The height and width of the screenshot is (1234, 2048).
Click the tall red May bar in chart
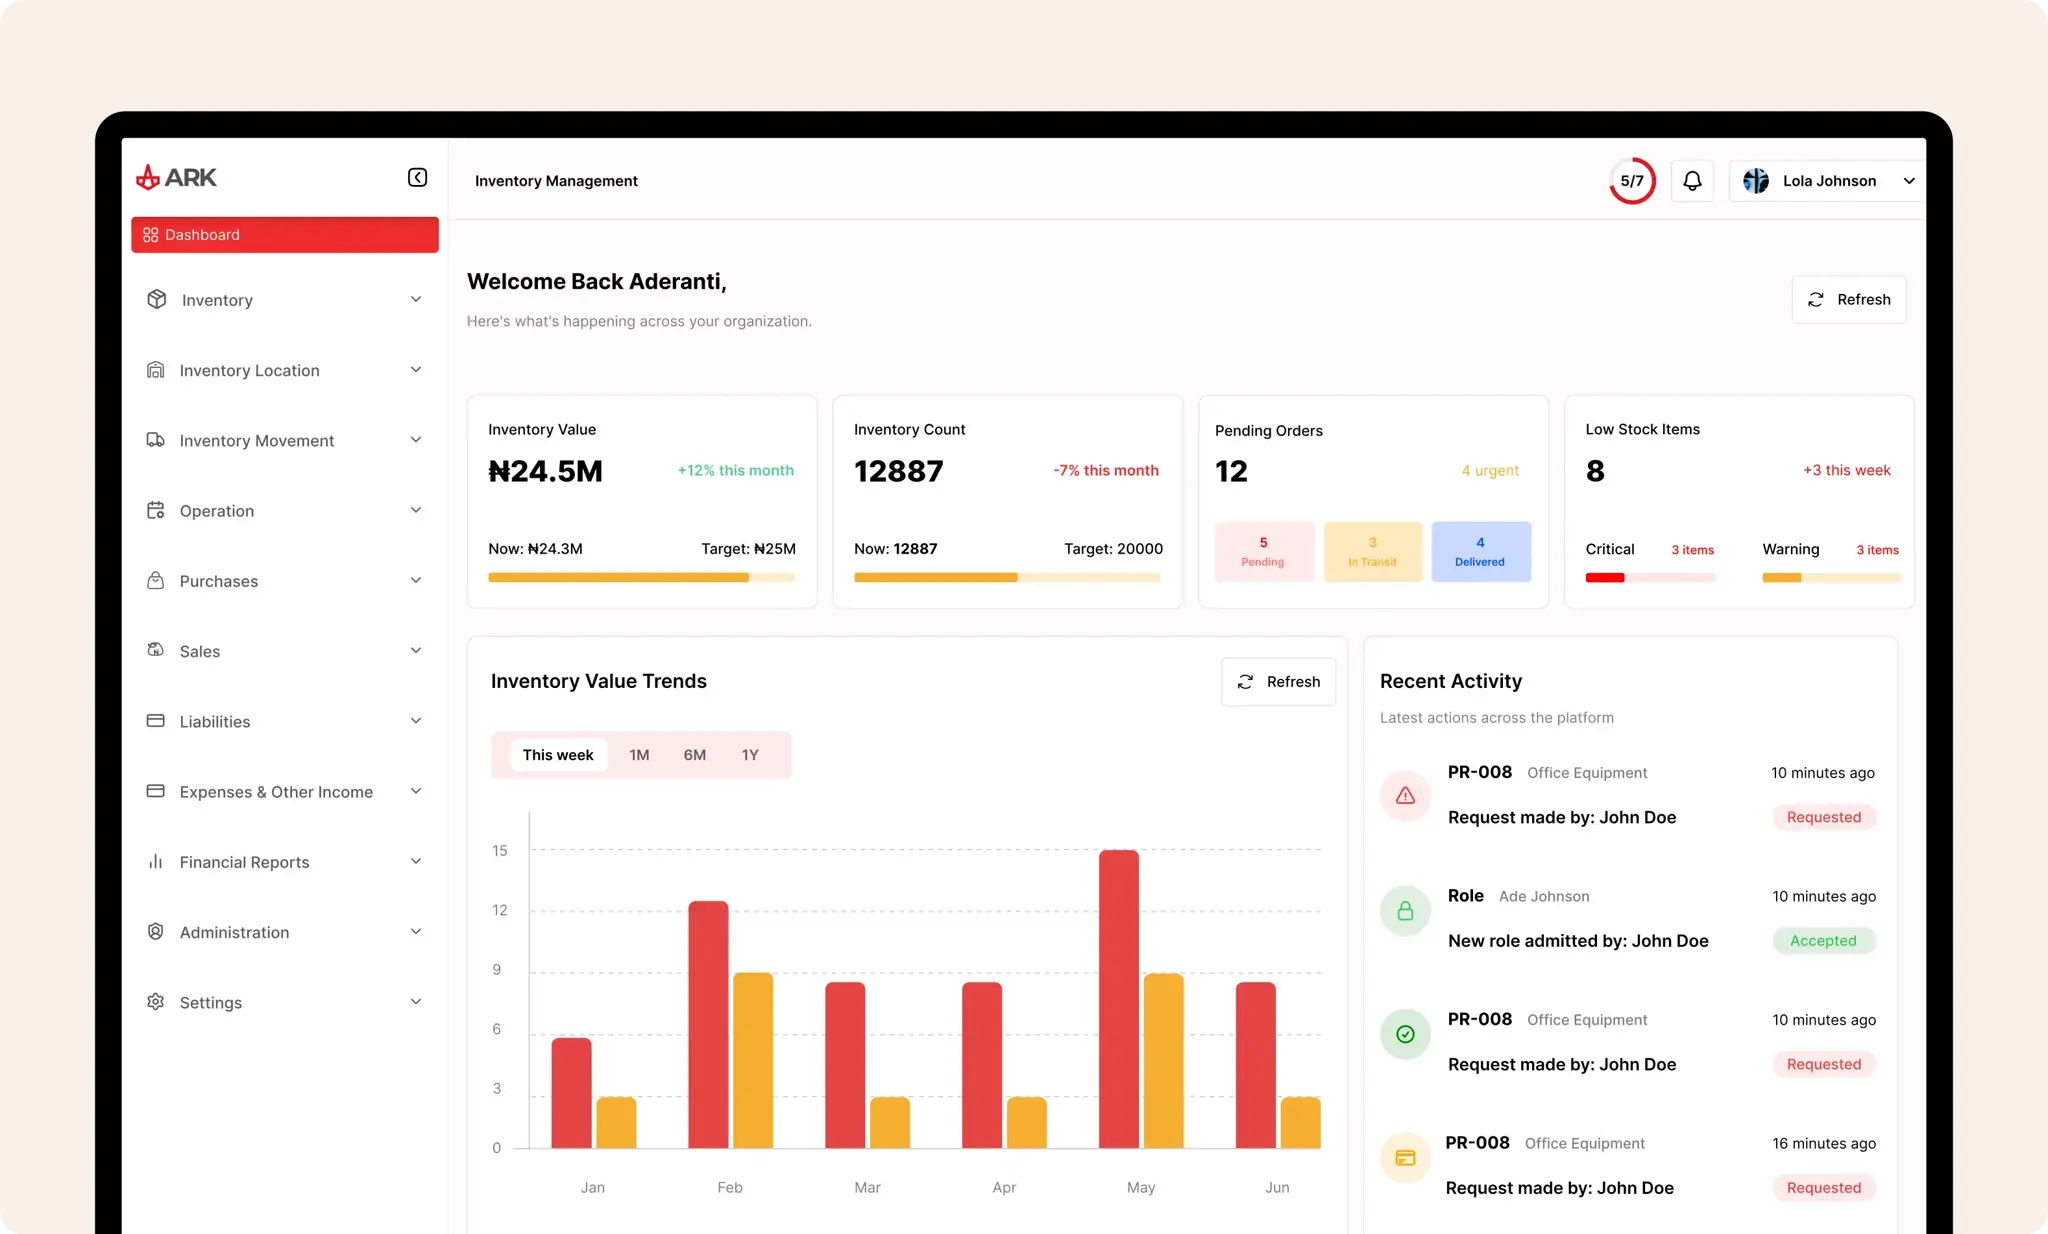coord(1119,998)
